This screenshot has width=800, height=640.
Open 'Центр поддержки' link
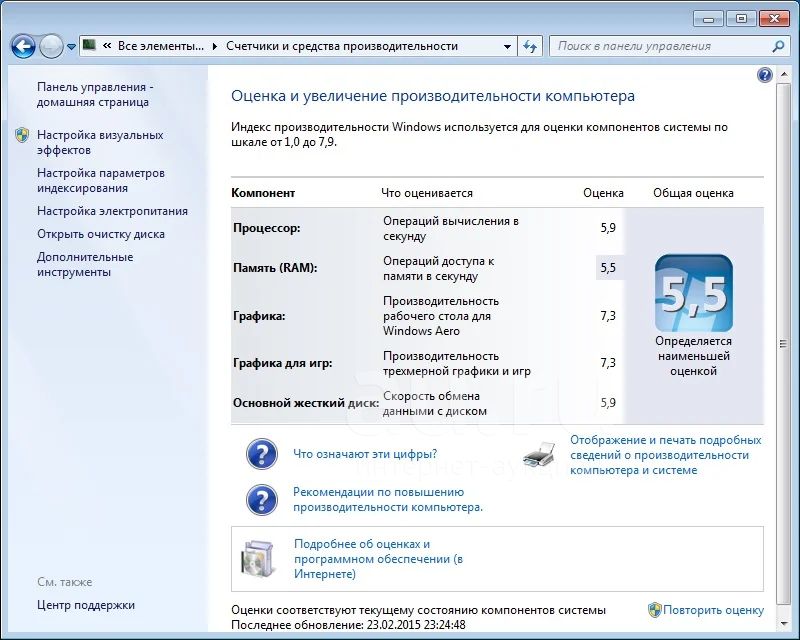tap(86, 605)
